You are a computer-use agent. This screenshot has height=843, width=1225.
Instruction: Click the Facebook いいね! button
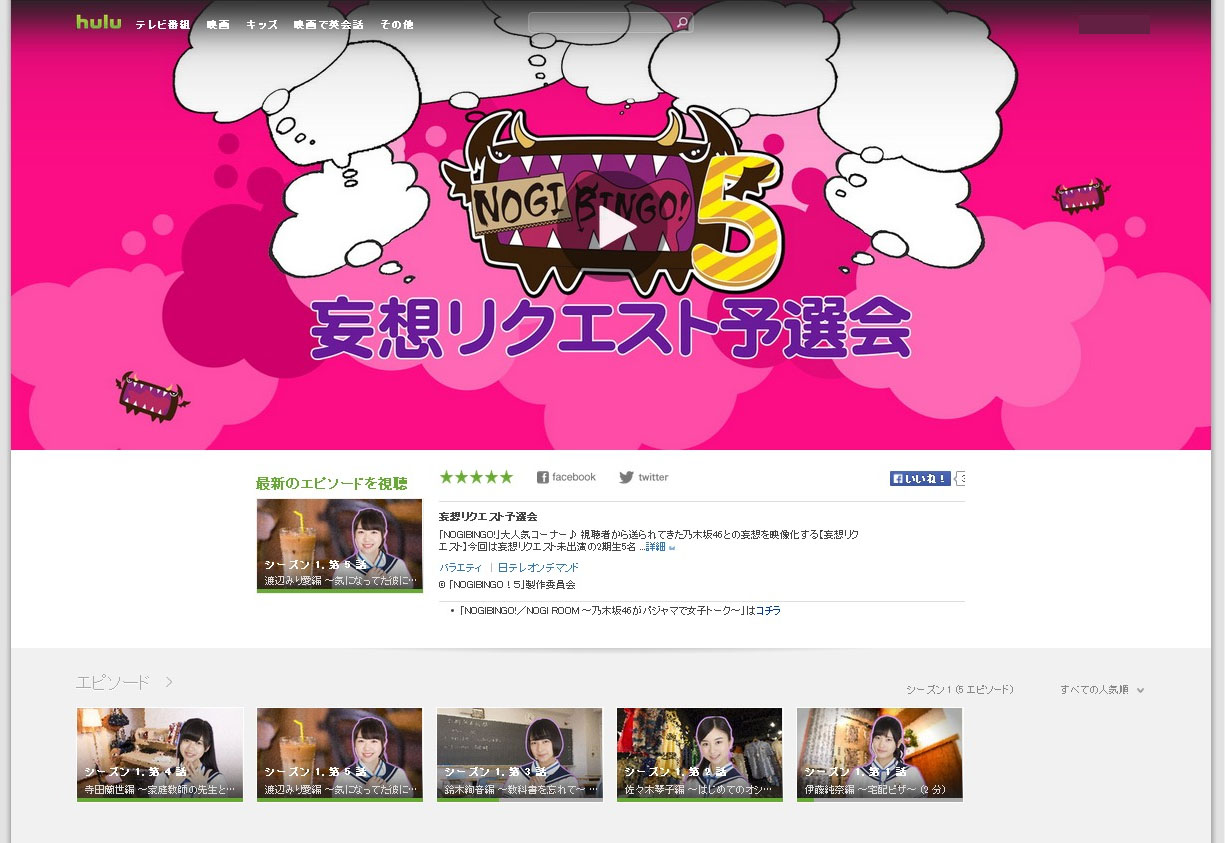pyautogui.click(x=920, y=479)
